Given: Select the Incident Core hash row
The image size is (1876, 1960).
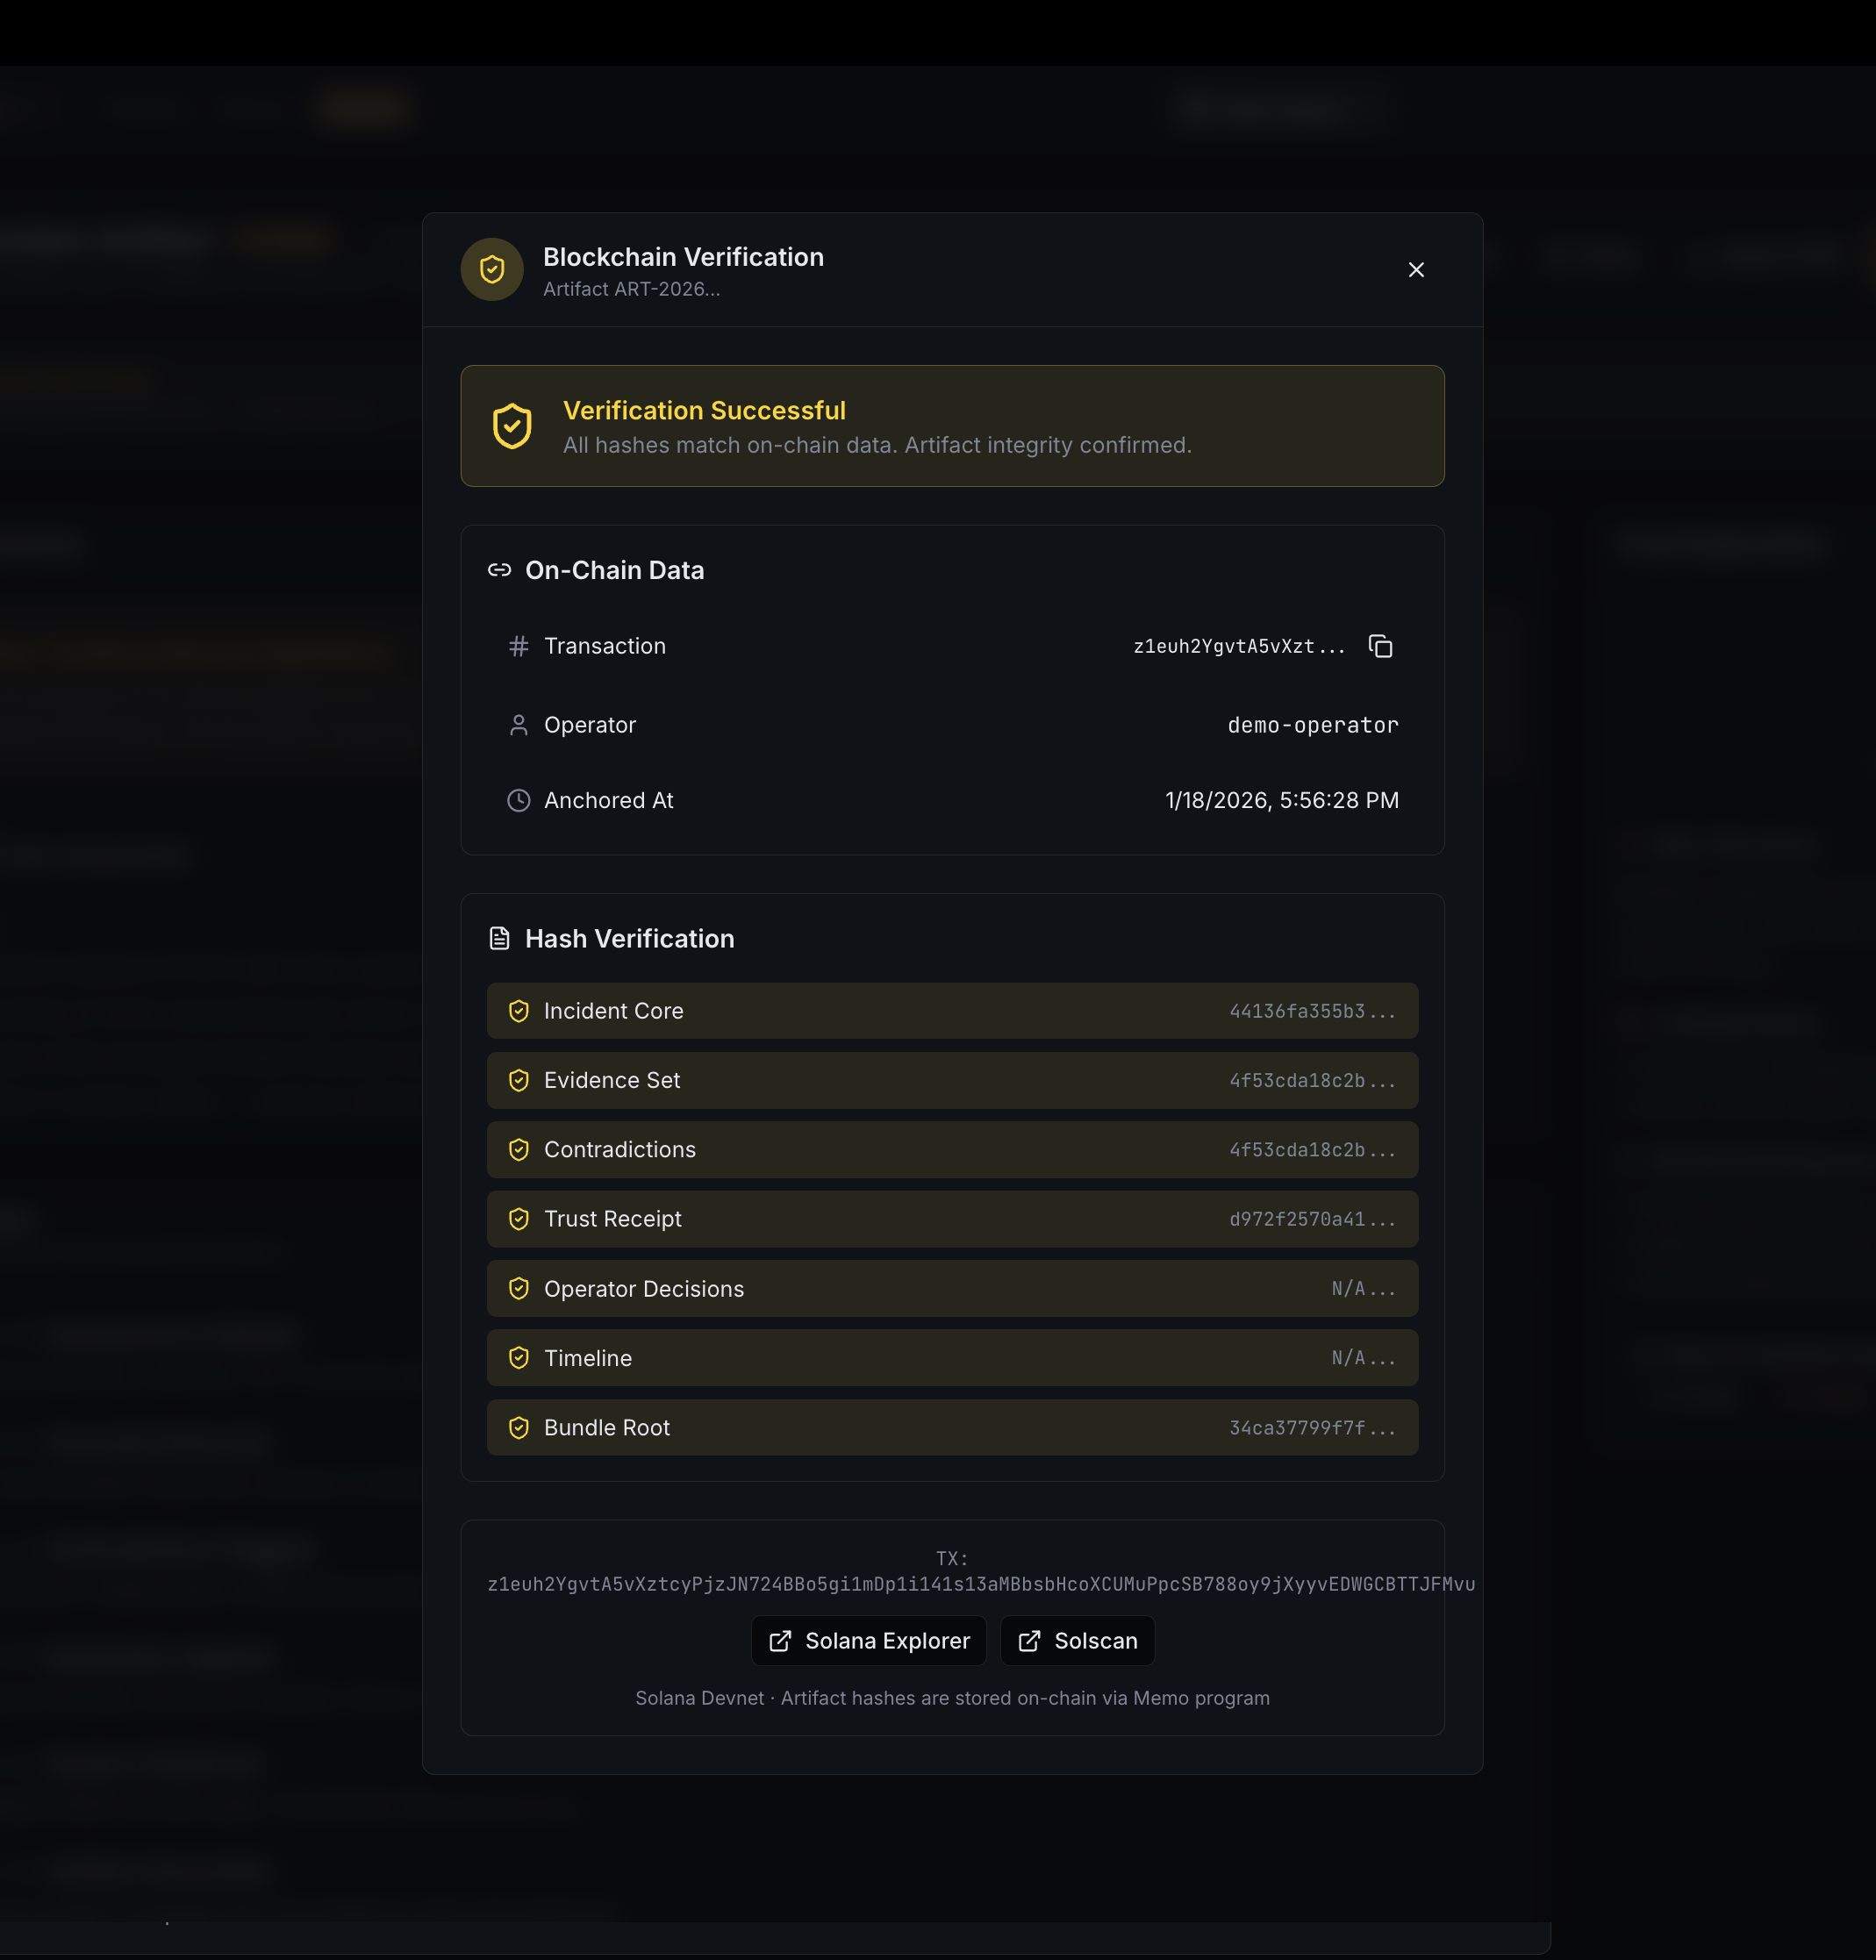Looking at the screenshot, I should pyautogui.click(x=952, y=1011).
